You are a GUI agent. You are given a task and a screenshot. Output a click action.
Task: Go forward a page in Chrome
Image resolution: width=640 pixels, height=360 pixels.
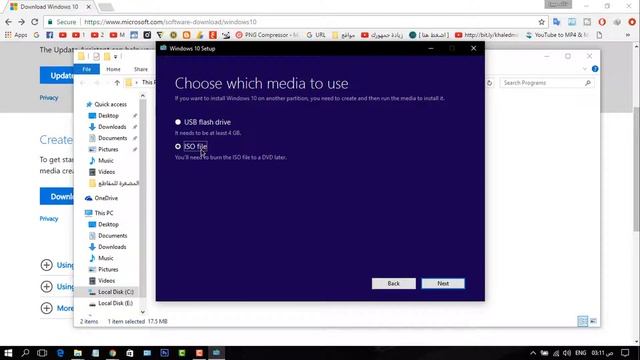[x=21, y=22]
